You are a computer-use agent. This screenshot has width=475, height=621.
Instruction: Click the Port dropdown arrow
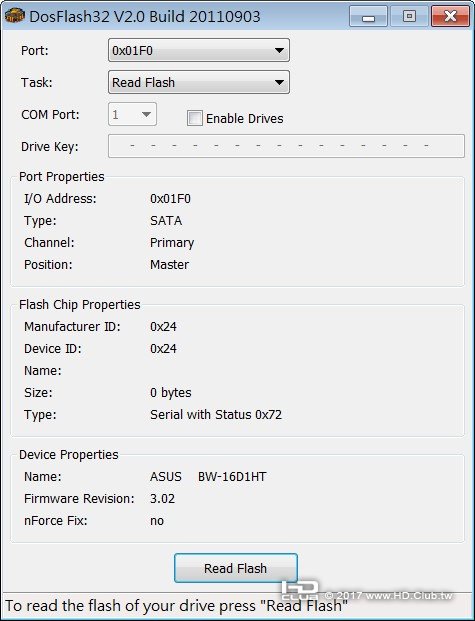[279, 51]
